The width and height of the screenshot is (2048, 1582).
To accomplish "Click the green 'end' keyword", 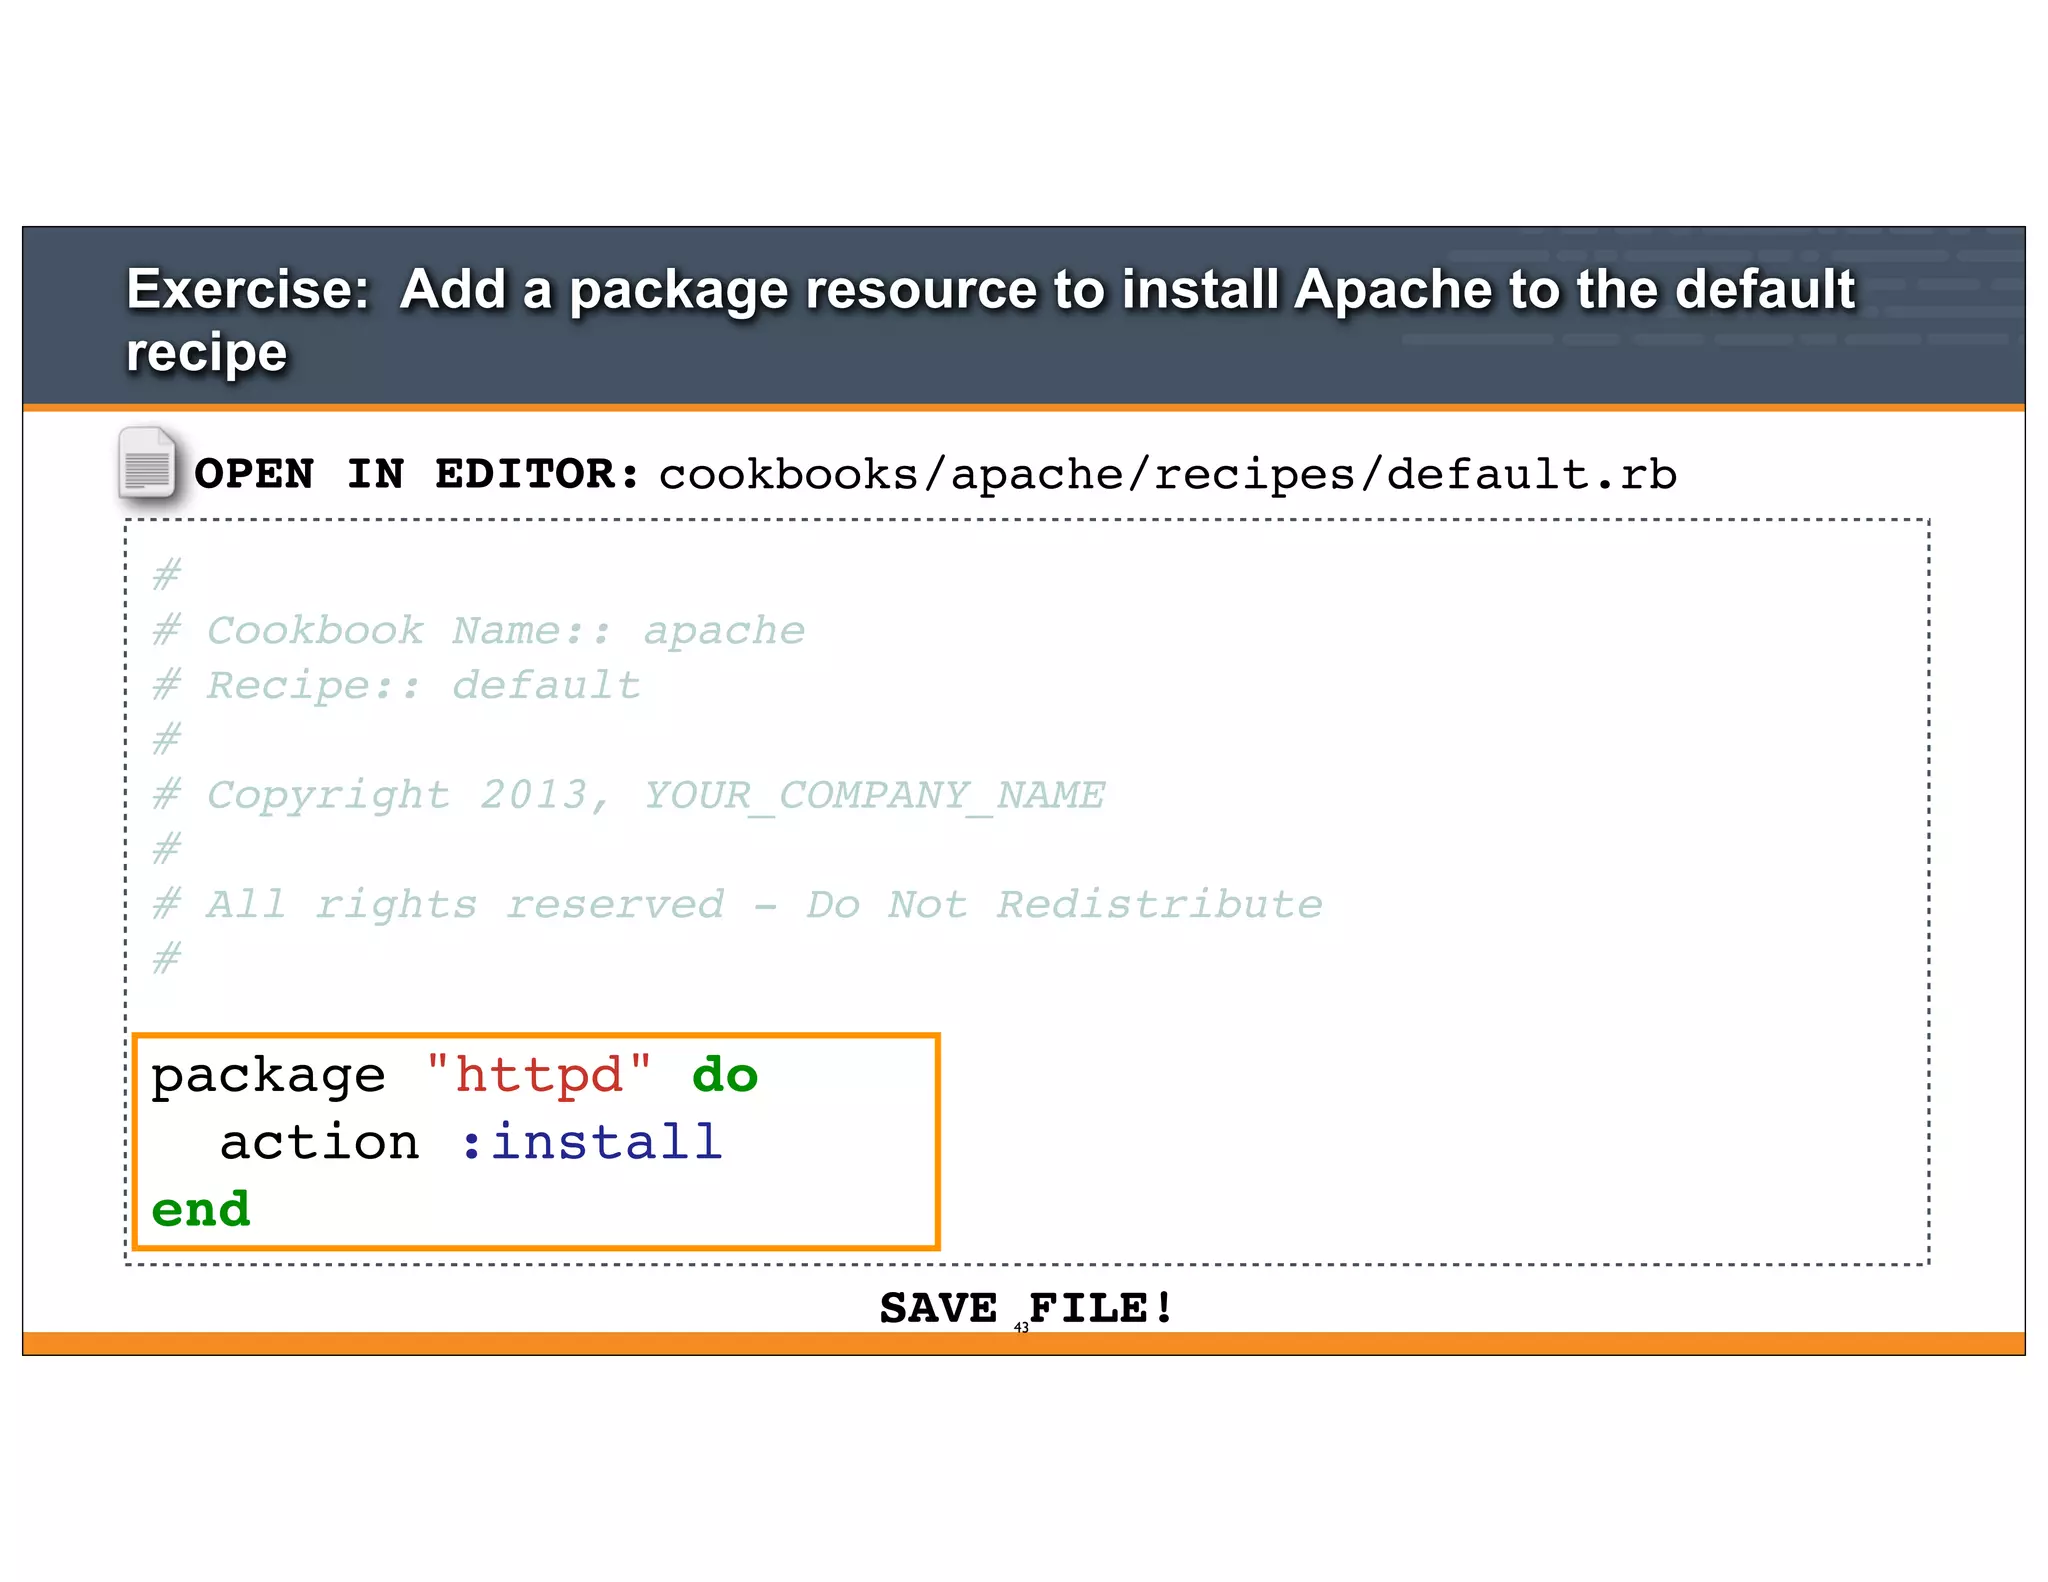I will pos(200,1210).
